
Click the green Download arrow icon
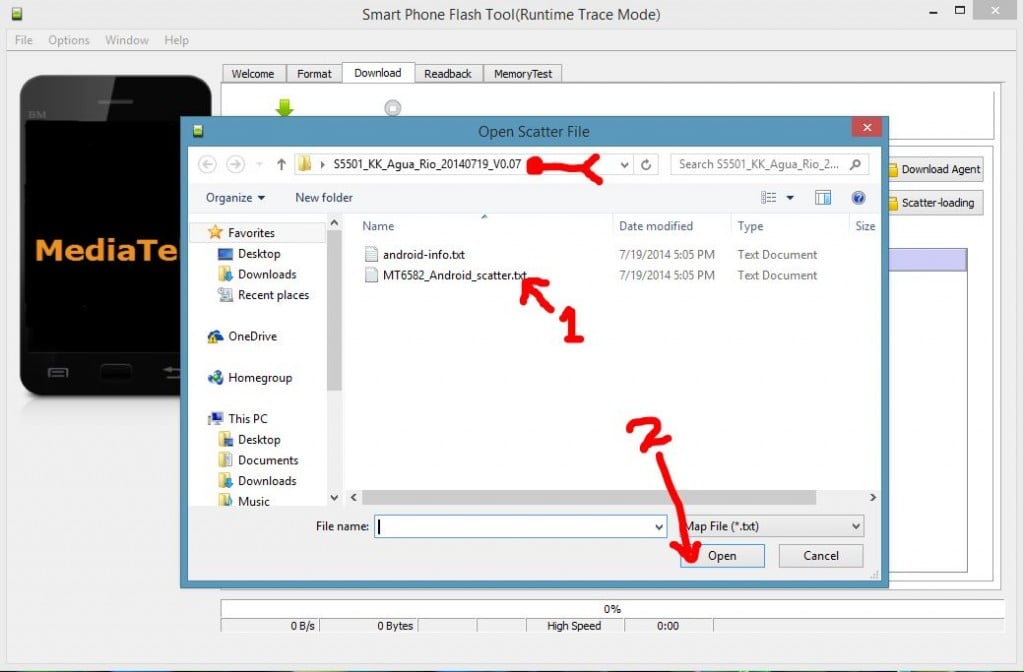pos(284,107)
